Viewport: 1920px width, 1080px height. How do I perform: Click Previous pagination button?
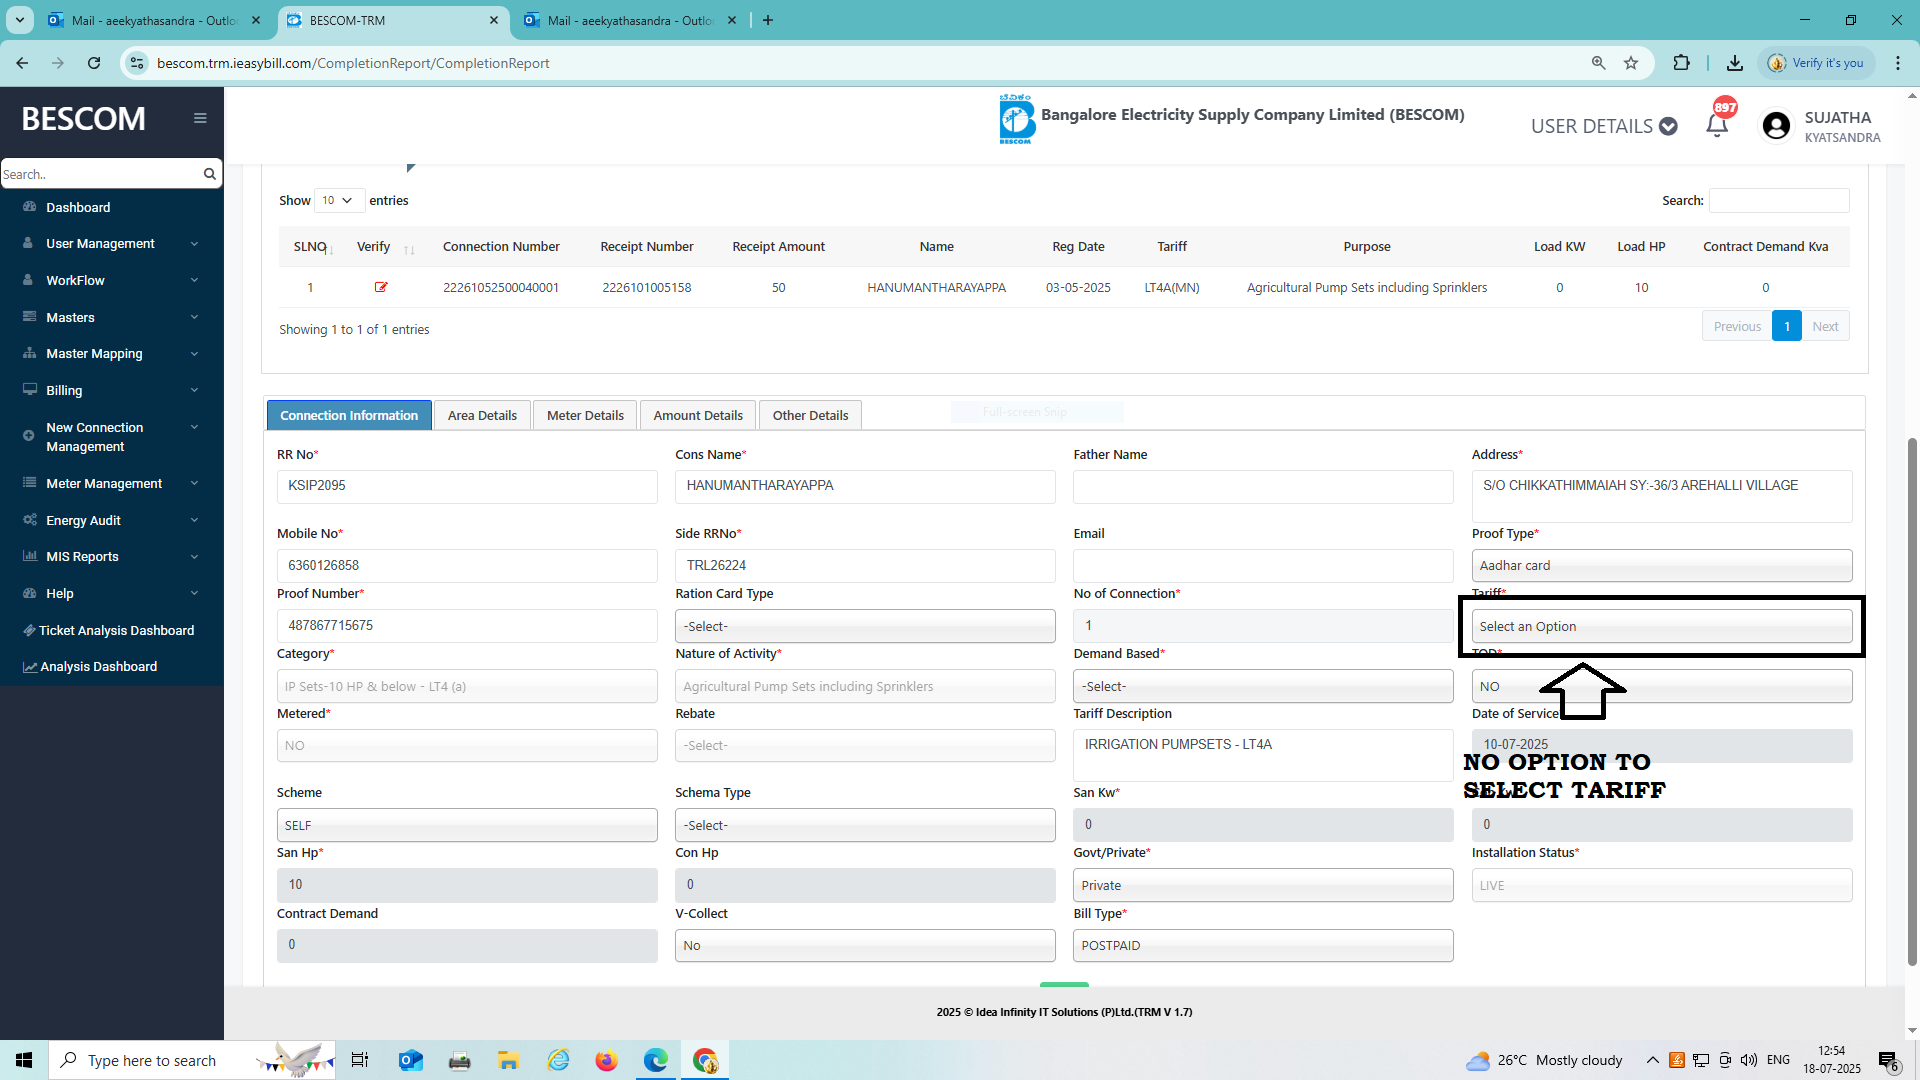pos(1737,326)
